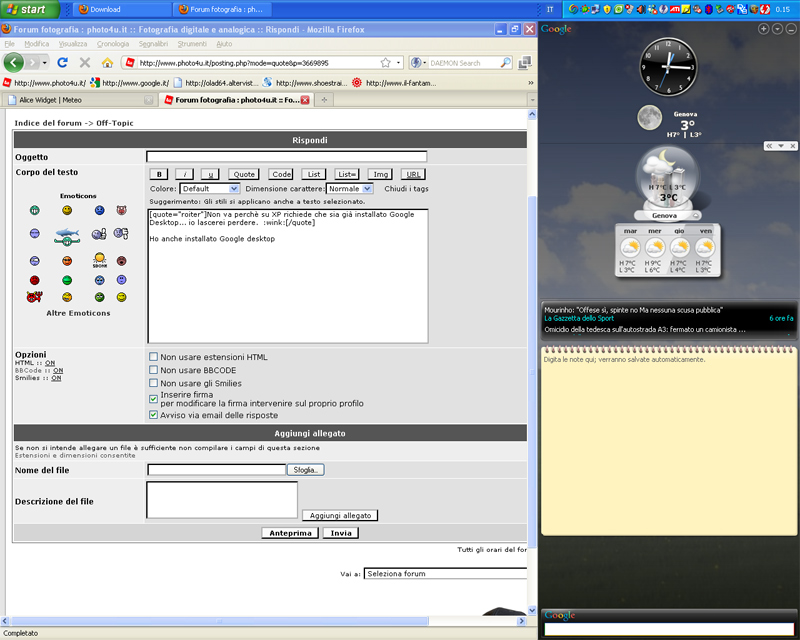Click the Google sidebar search box

coord(668,629)
